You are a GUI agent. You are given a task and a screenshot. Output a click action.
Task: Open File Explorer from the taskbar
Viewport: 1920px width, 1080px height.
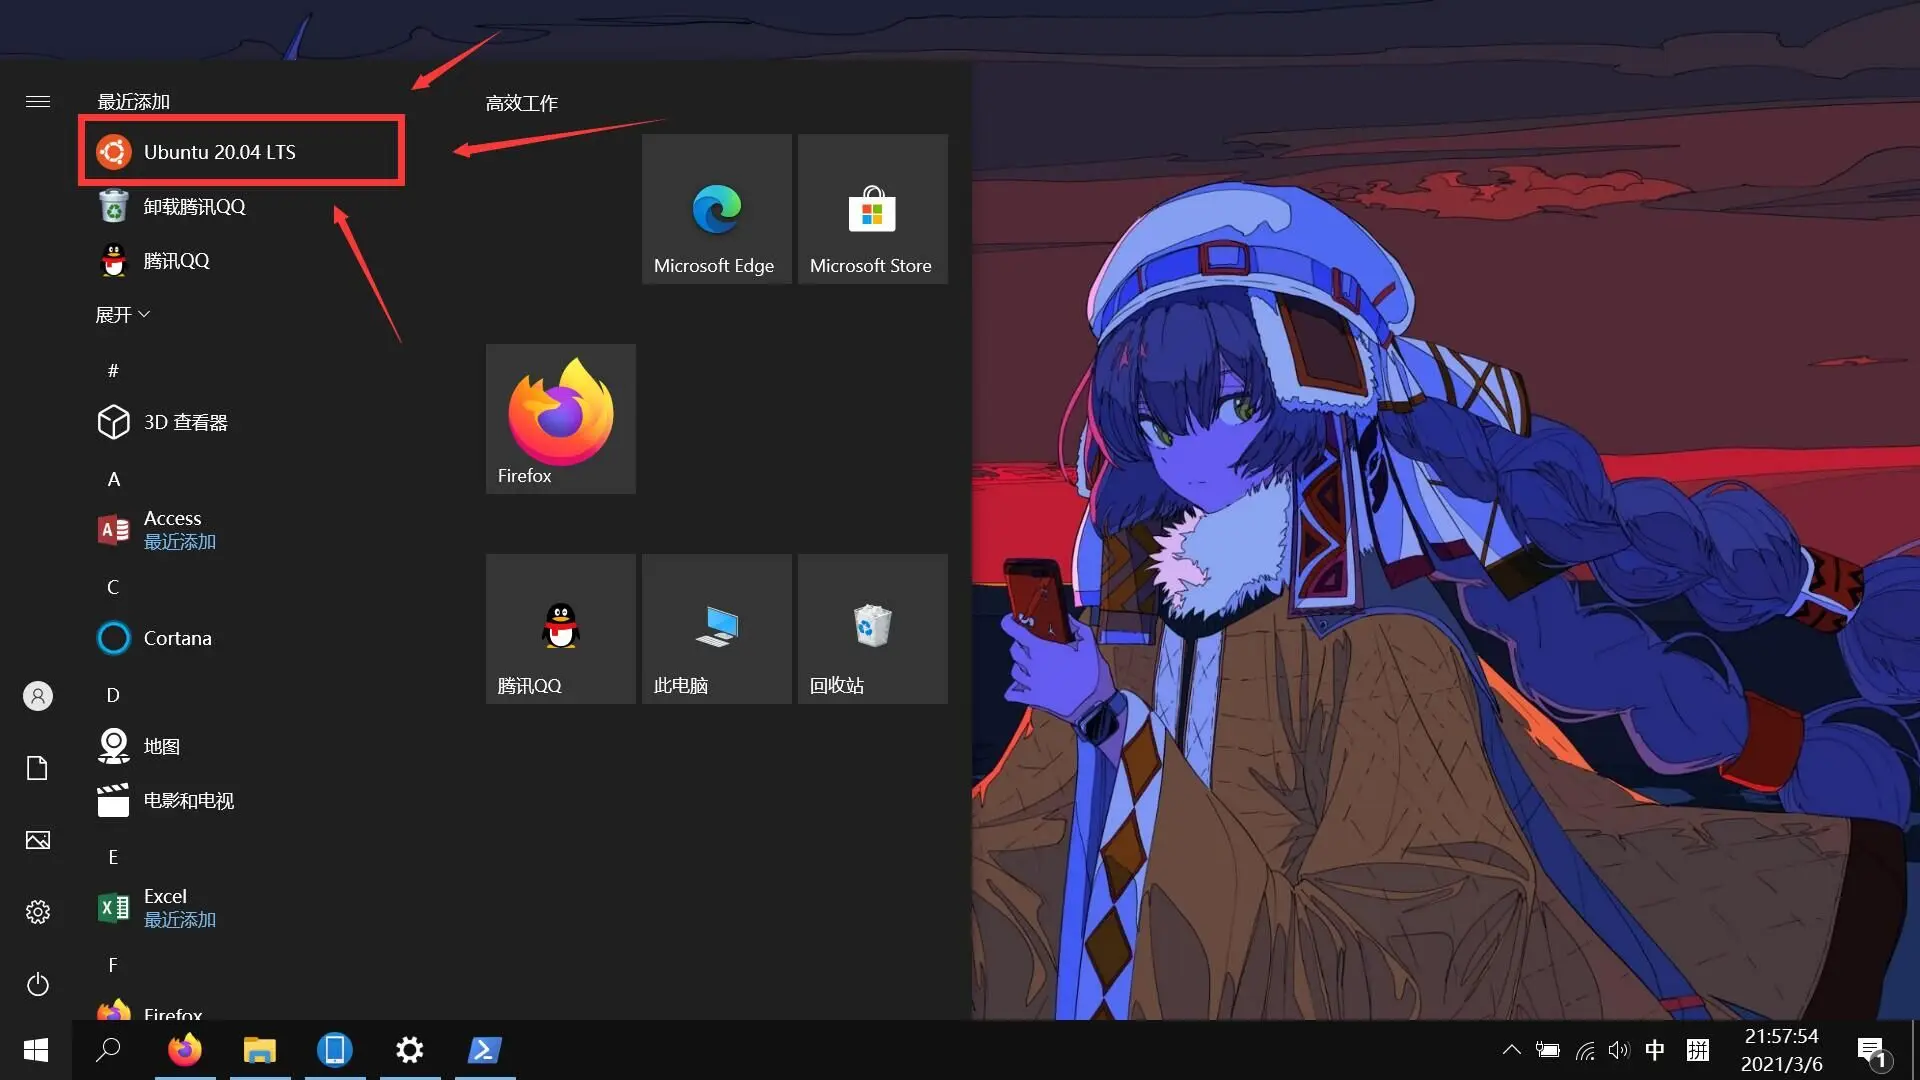[260, 1050]
